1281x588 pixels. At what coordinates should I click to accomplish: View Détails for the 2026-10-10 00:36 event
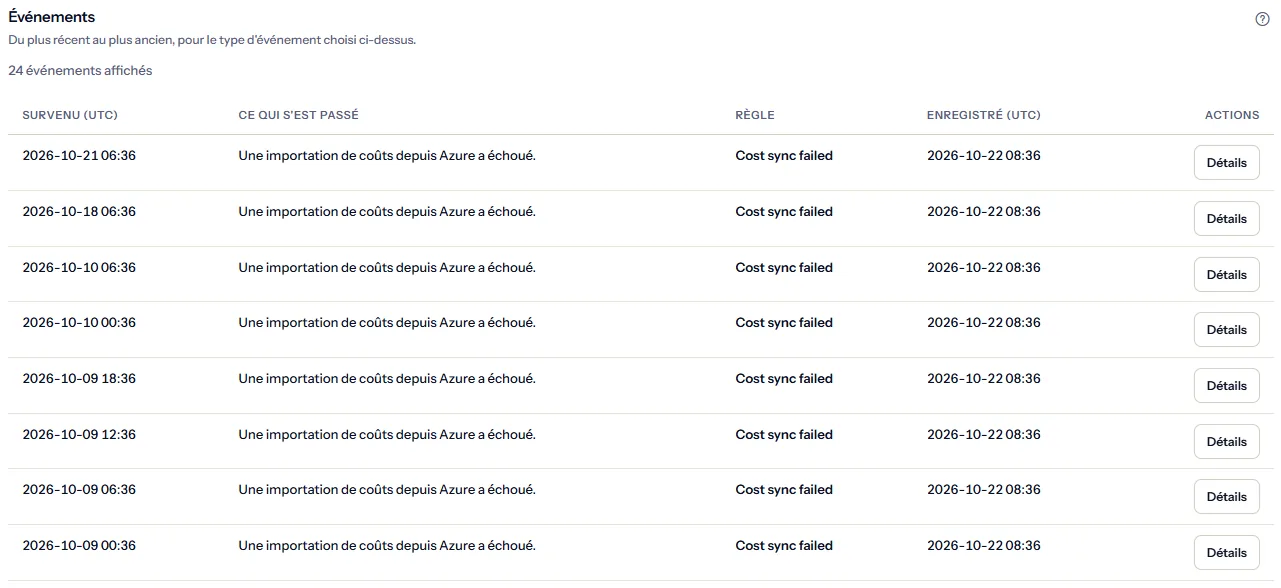click(x=1226, y=330)
